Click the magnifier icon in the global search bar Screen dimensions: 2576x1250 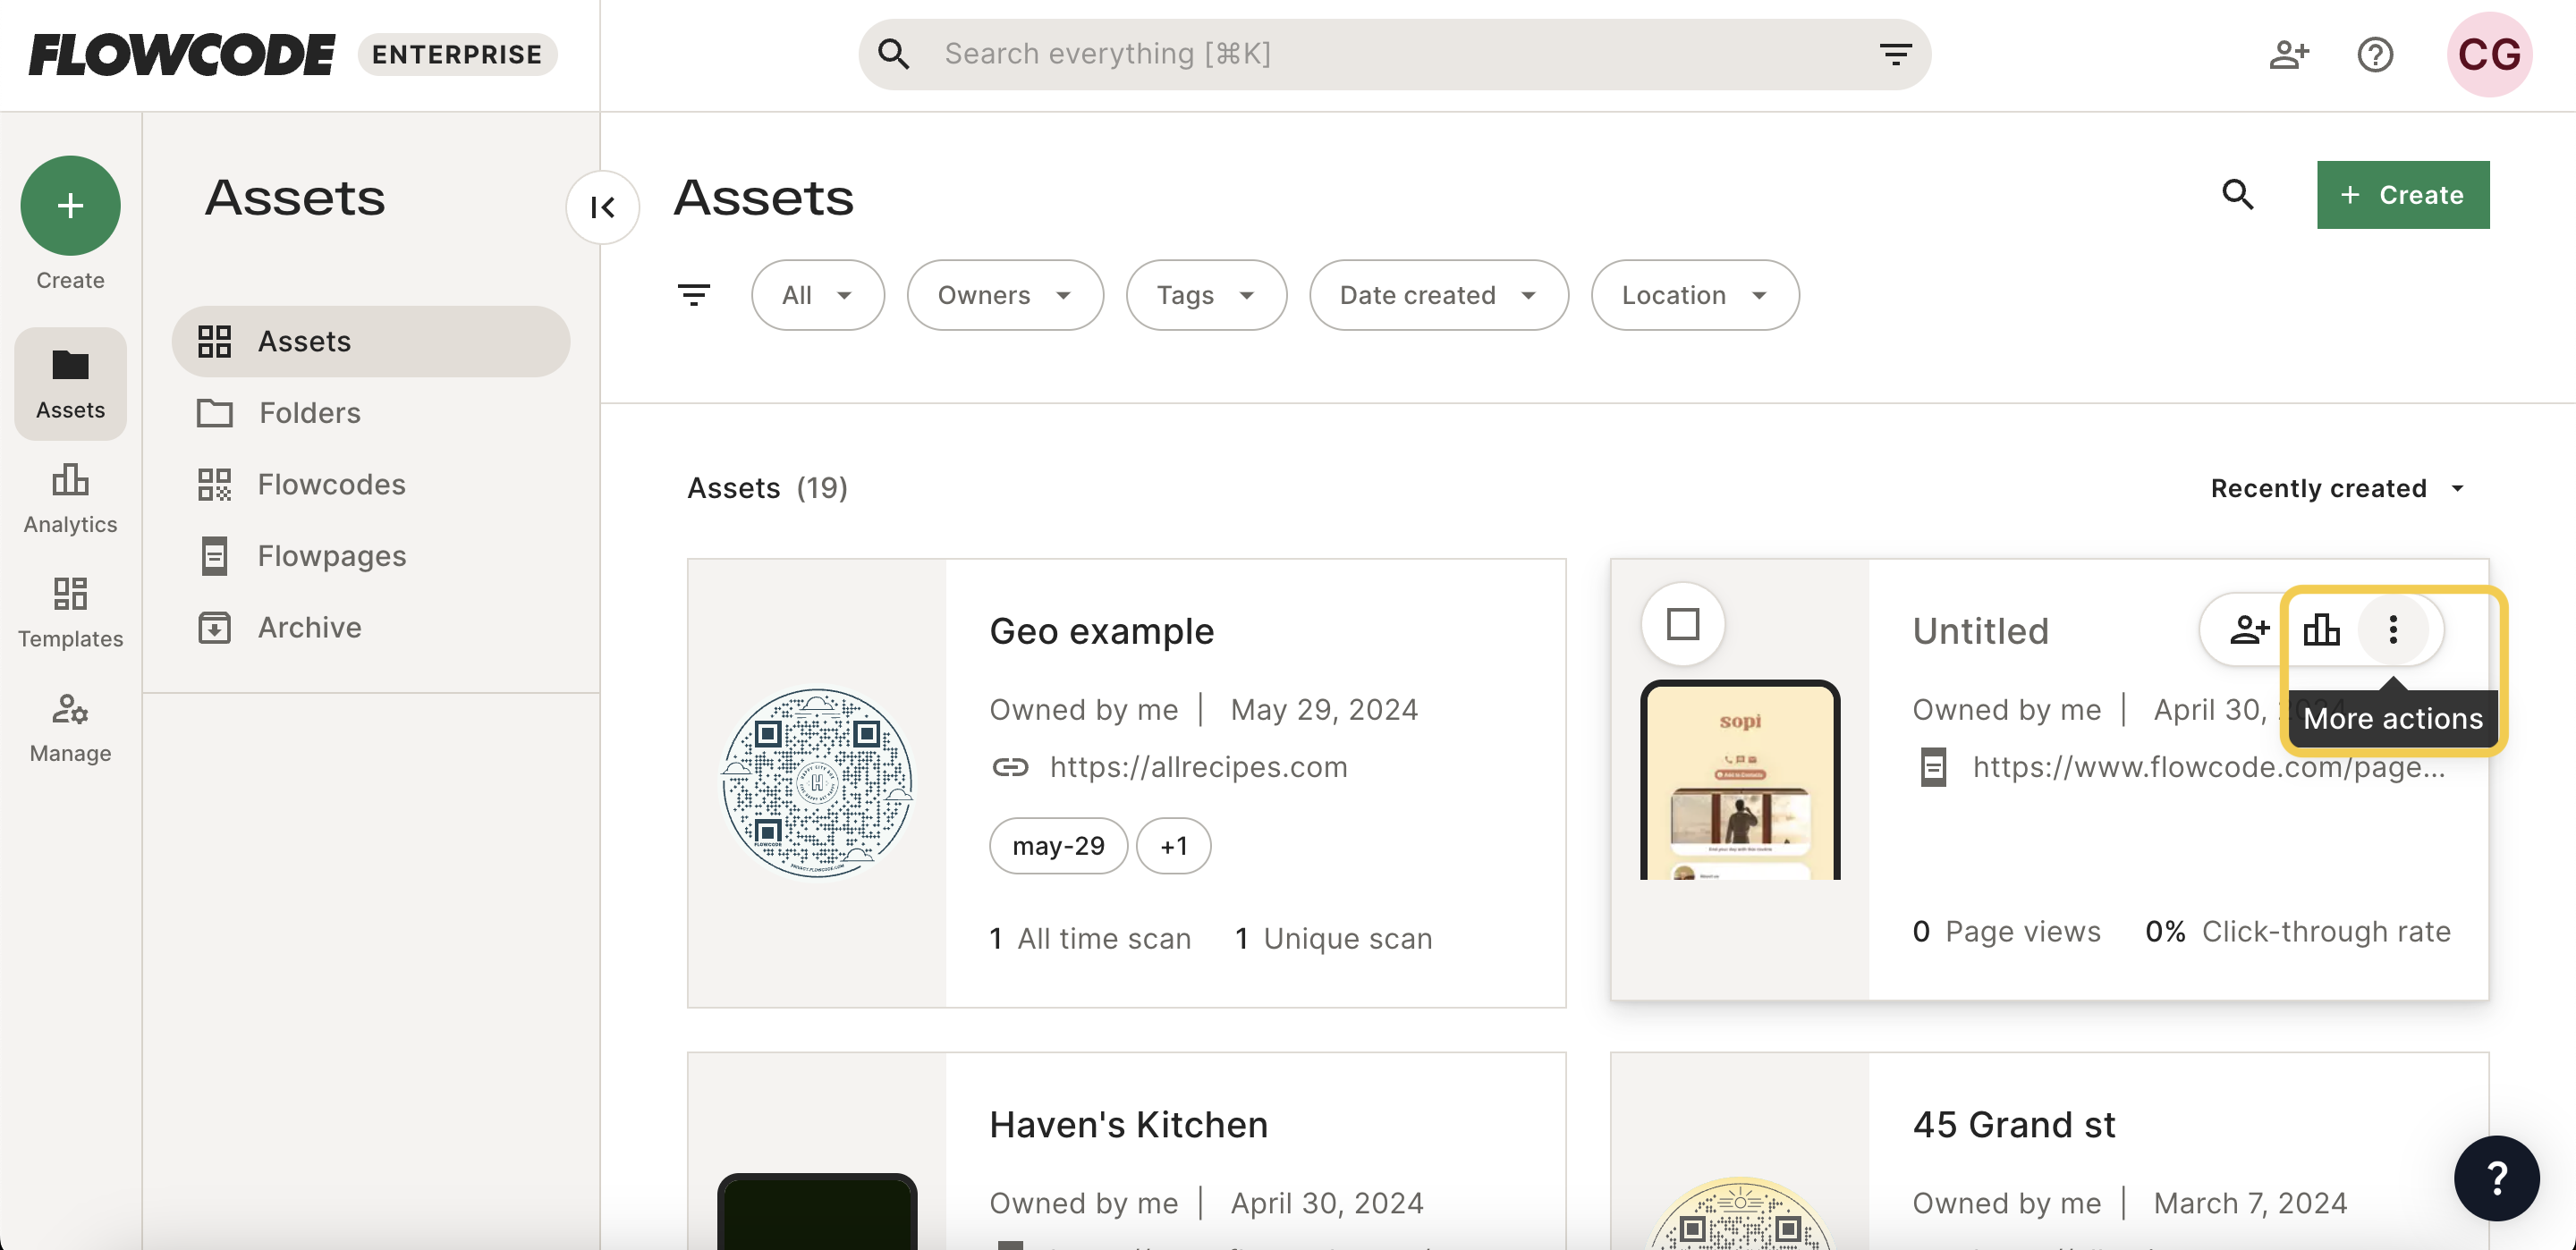pyautogui.click(x=894, y=54)
